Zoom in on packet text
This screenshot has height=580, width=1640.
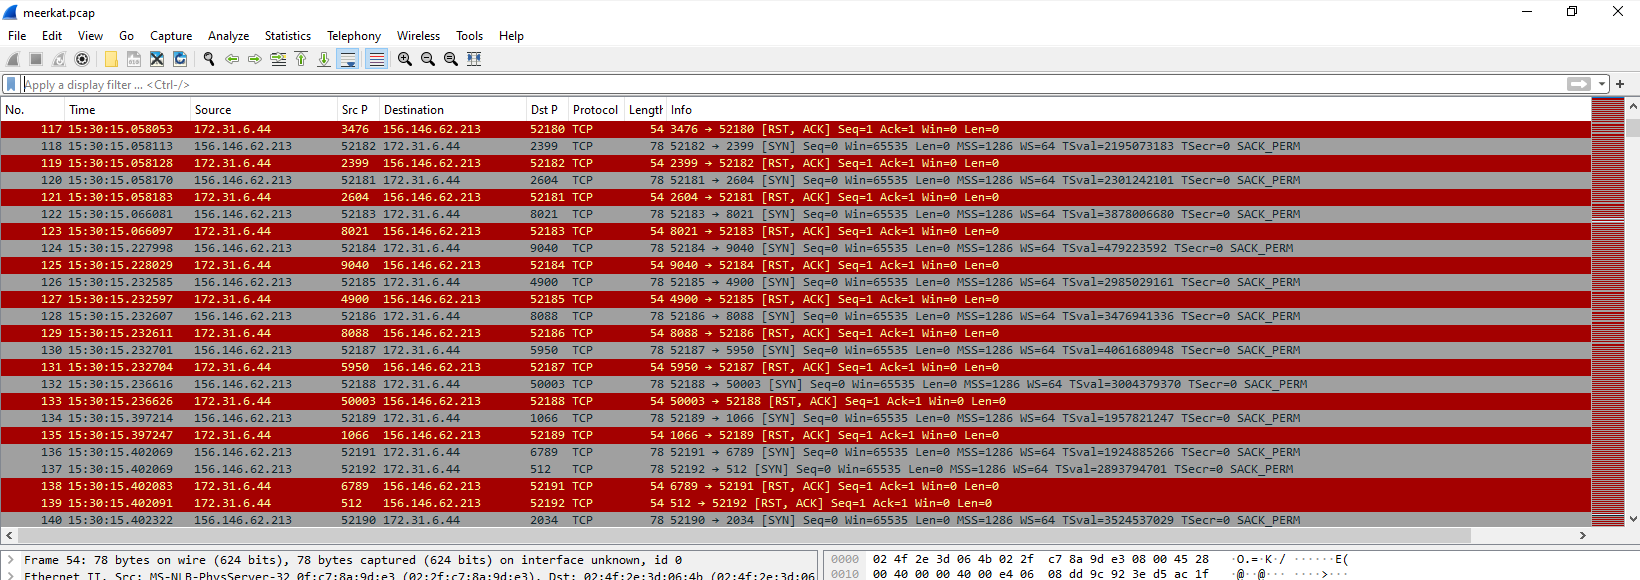click(405, 59)
